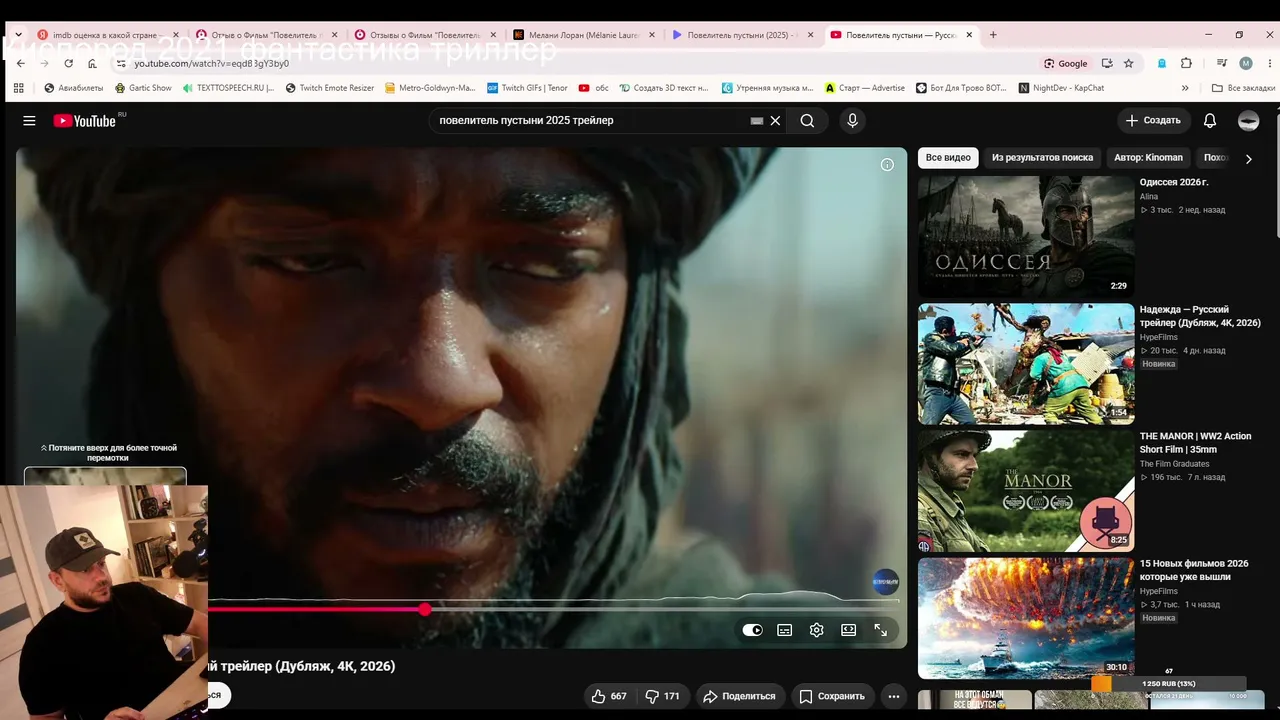Open the "Twitch Emote Resizer" bookmark
1280x720 pixels.
pyautogui.click(x=329, y=88)
